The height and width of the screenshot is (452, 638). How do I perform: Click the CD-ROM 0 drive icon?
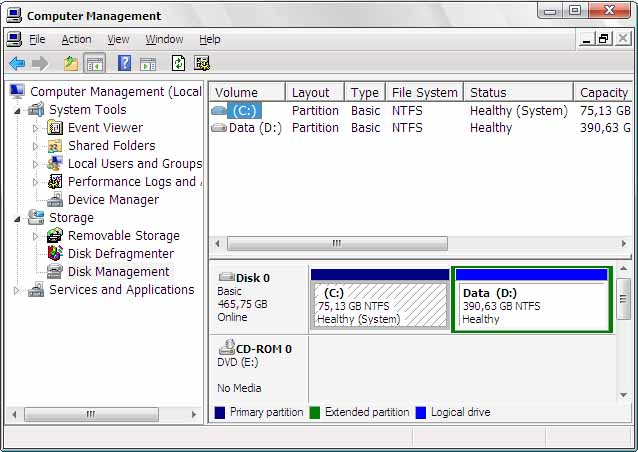tap(227, 347)
